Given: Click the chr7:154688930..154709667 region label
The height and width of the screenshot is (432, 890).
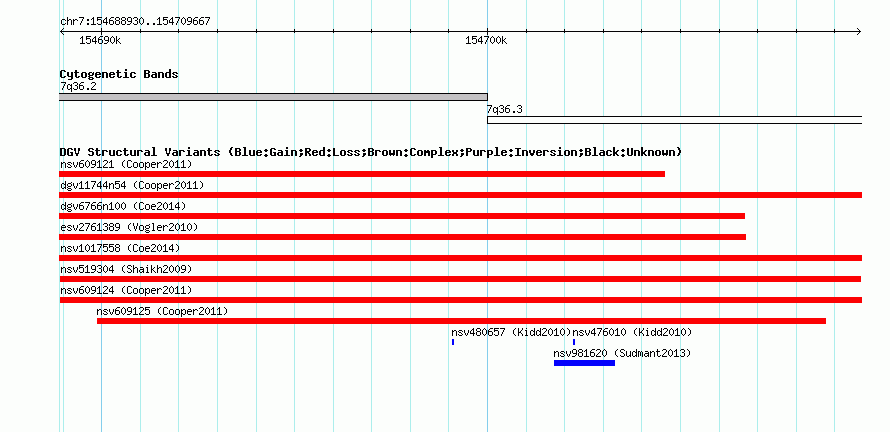Looking at the screenshot, I should 135,21.
